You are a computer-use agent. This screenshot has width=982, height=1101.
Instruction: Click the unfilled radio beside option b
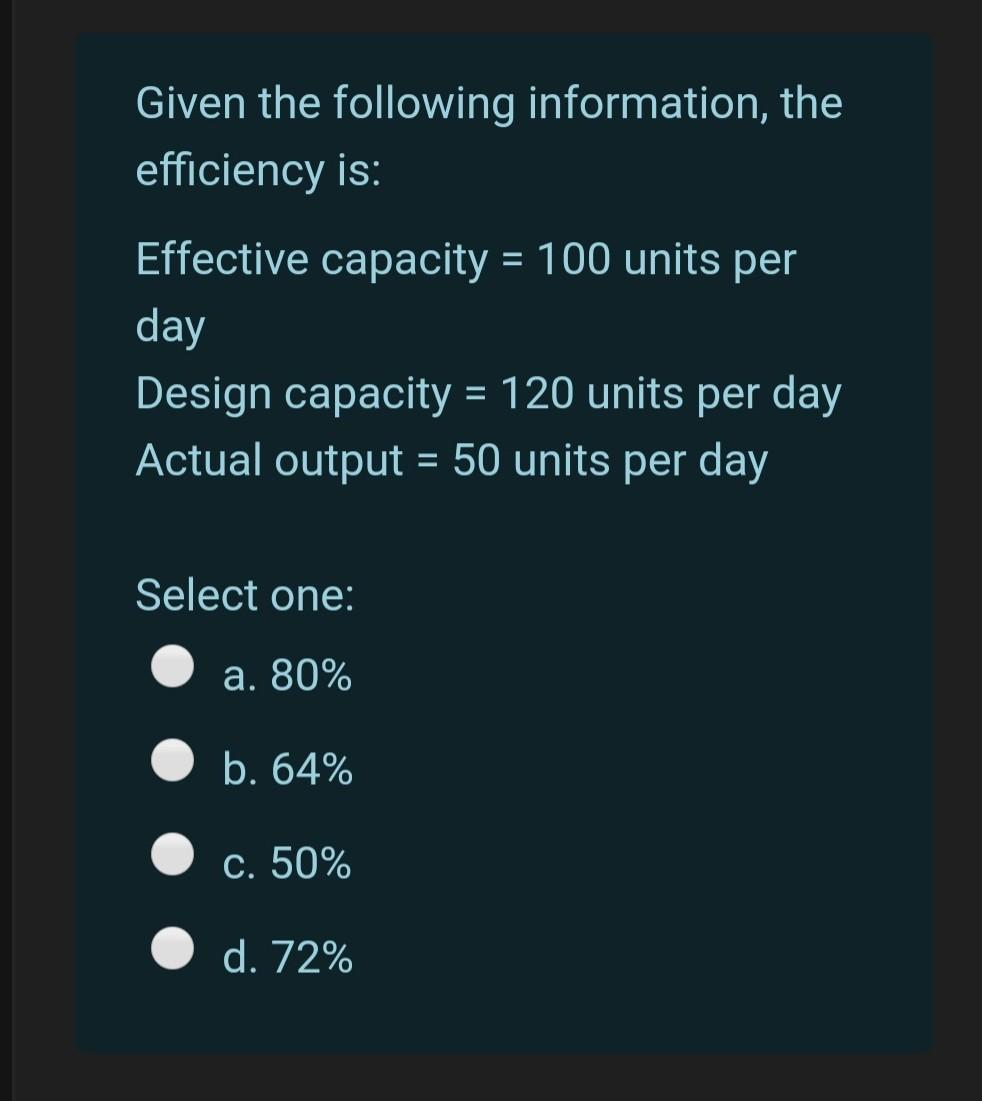(171, 760)
